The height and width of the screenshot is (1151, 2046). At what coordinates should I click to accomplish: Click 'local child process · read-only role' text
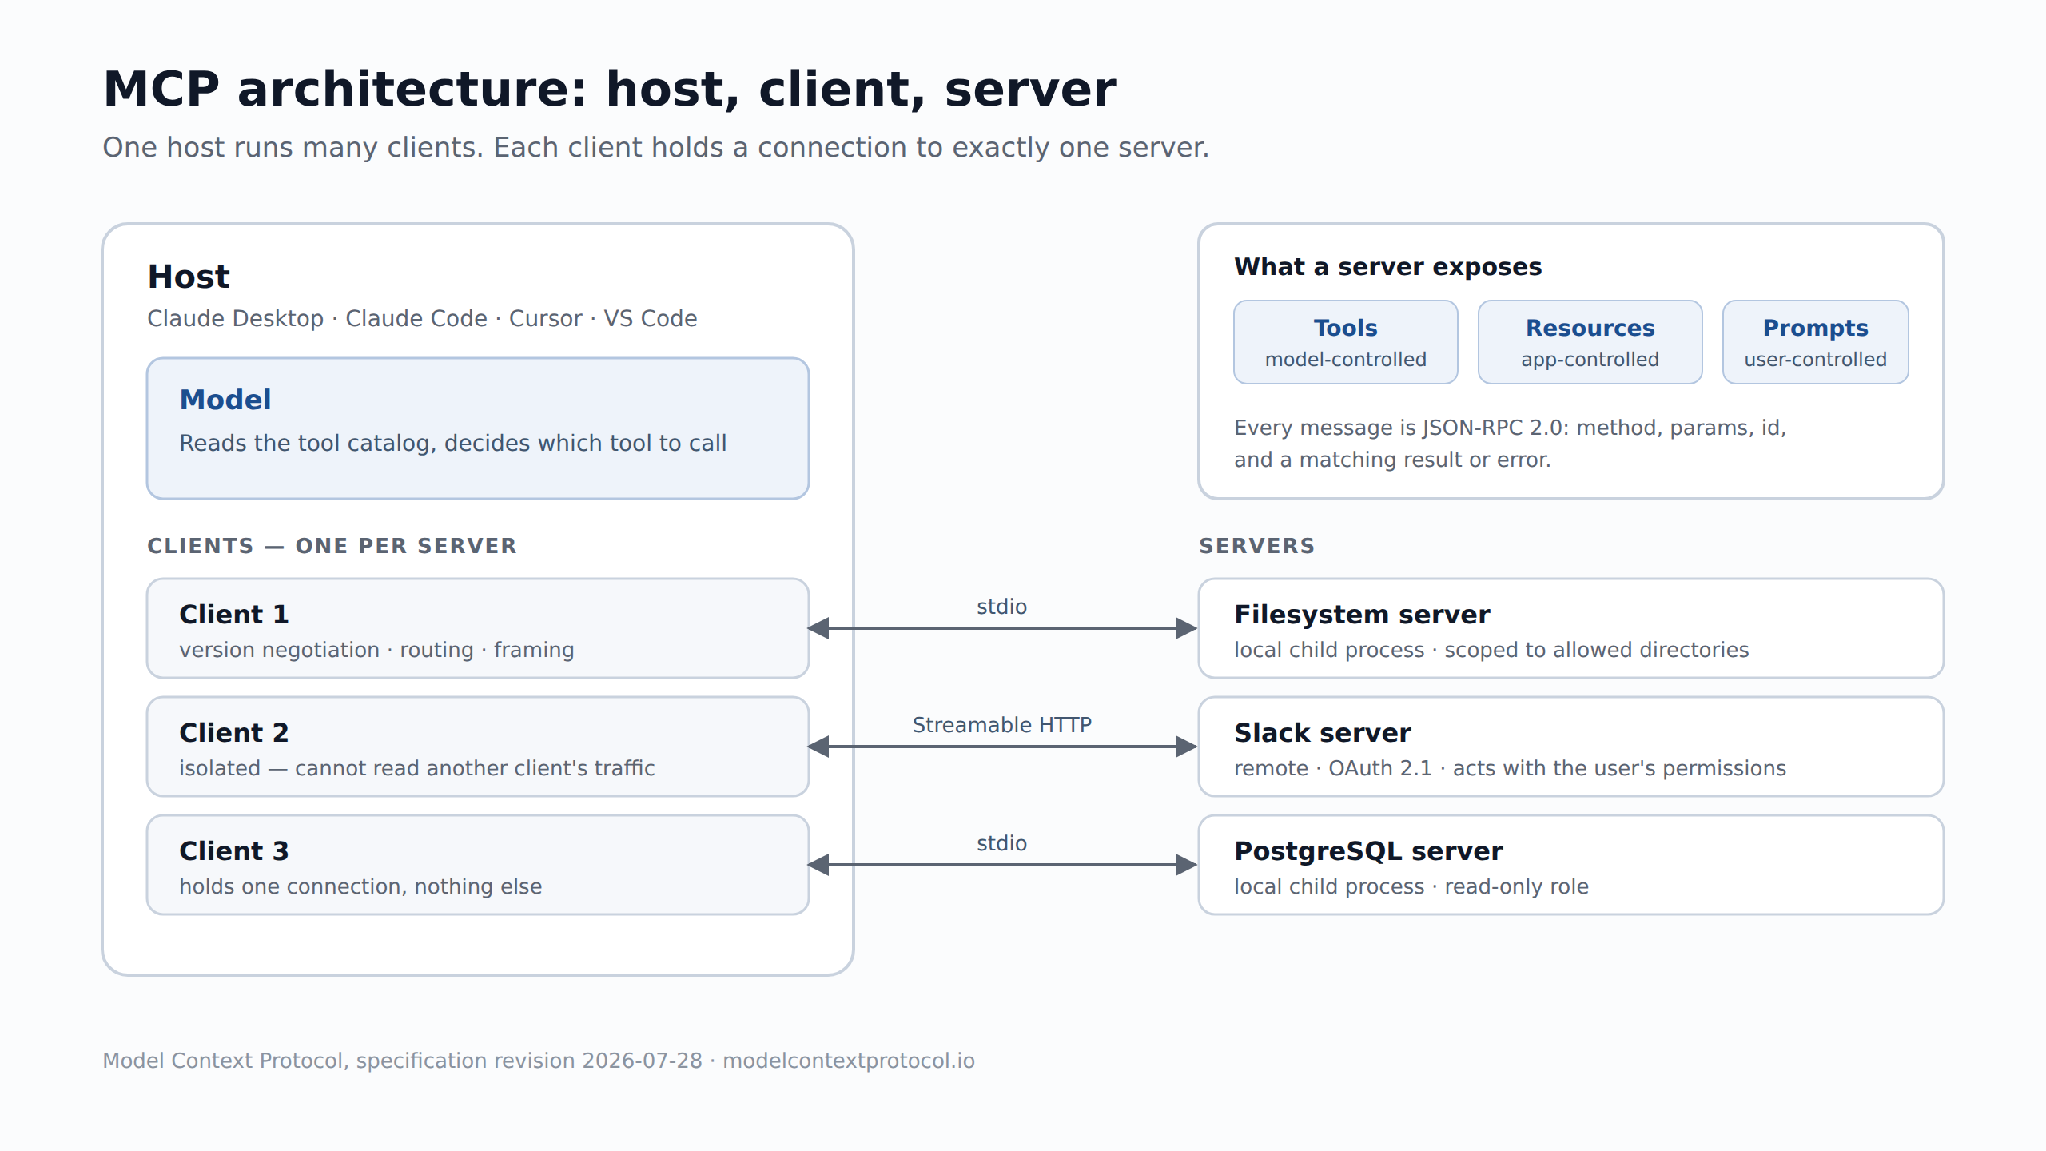(1411, 887)
